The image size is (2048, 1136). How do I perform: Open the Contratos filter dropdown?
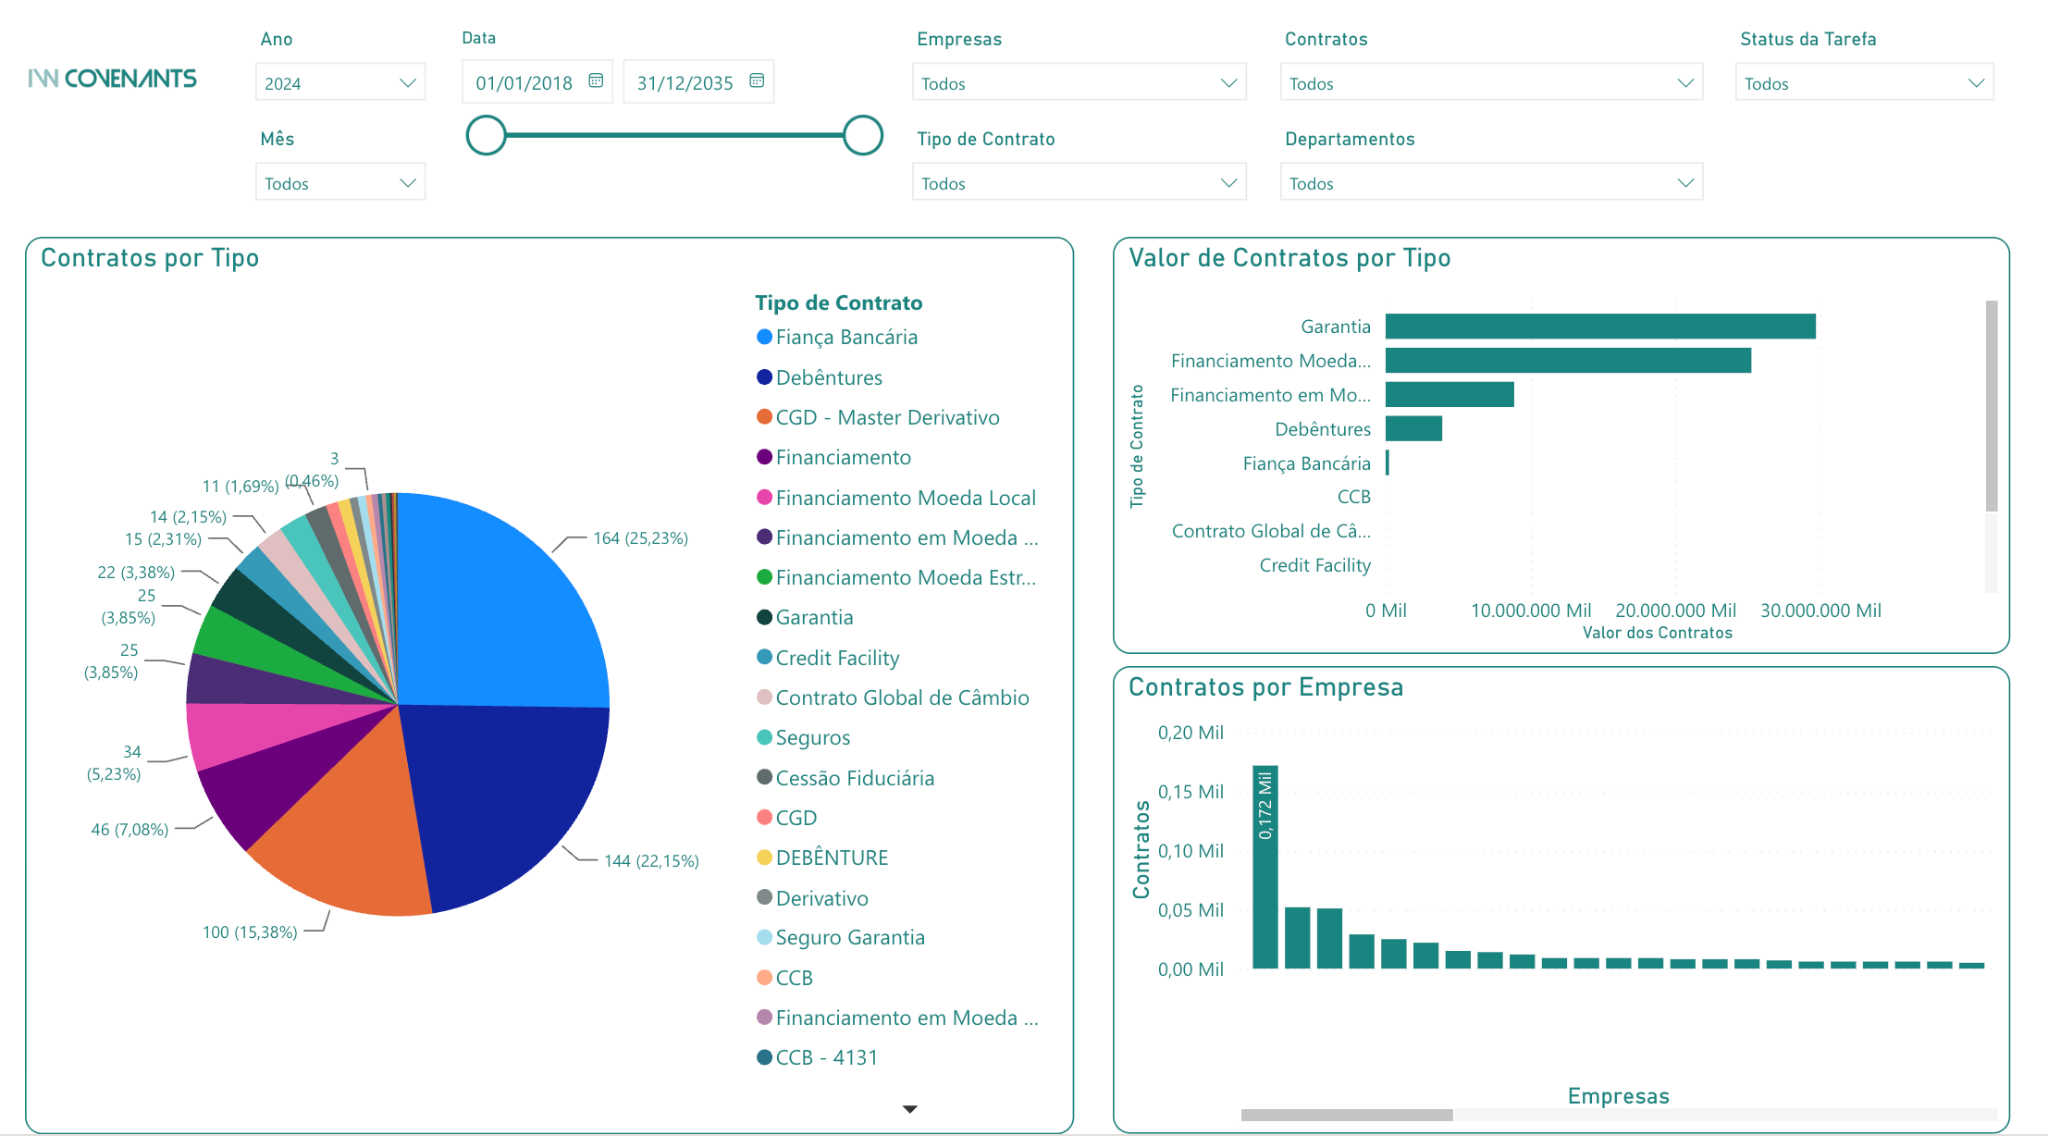(1491, 83)
